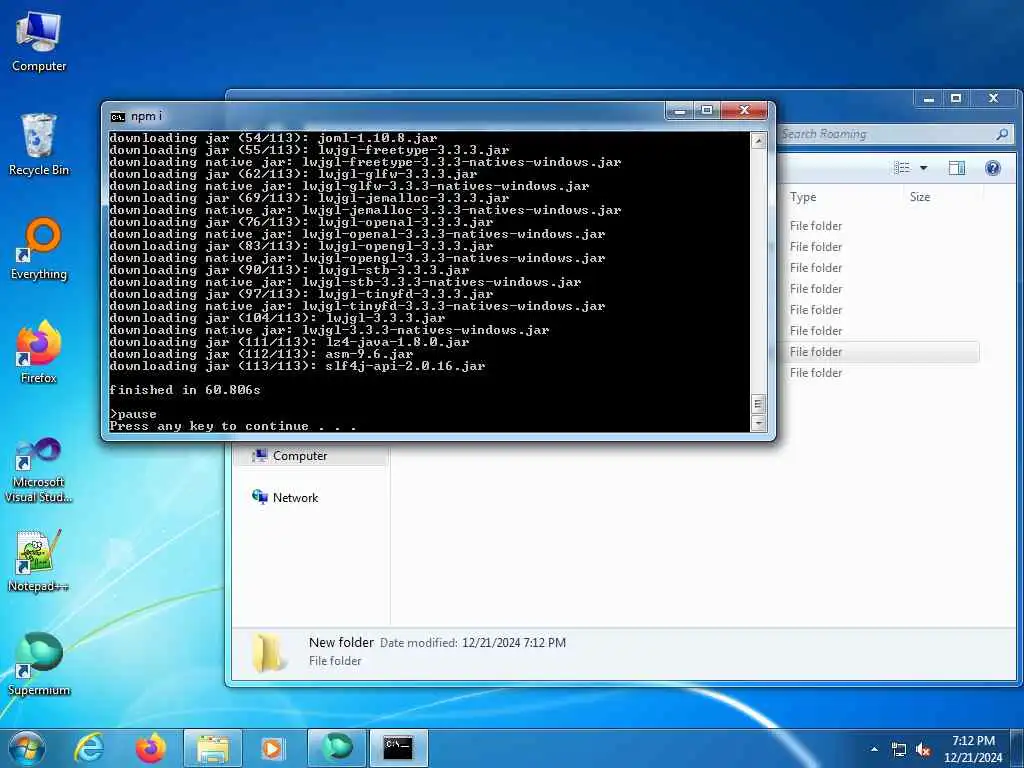Switch to the command prompt taskbar button

coord(398,748)
